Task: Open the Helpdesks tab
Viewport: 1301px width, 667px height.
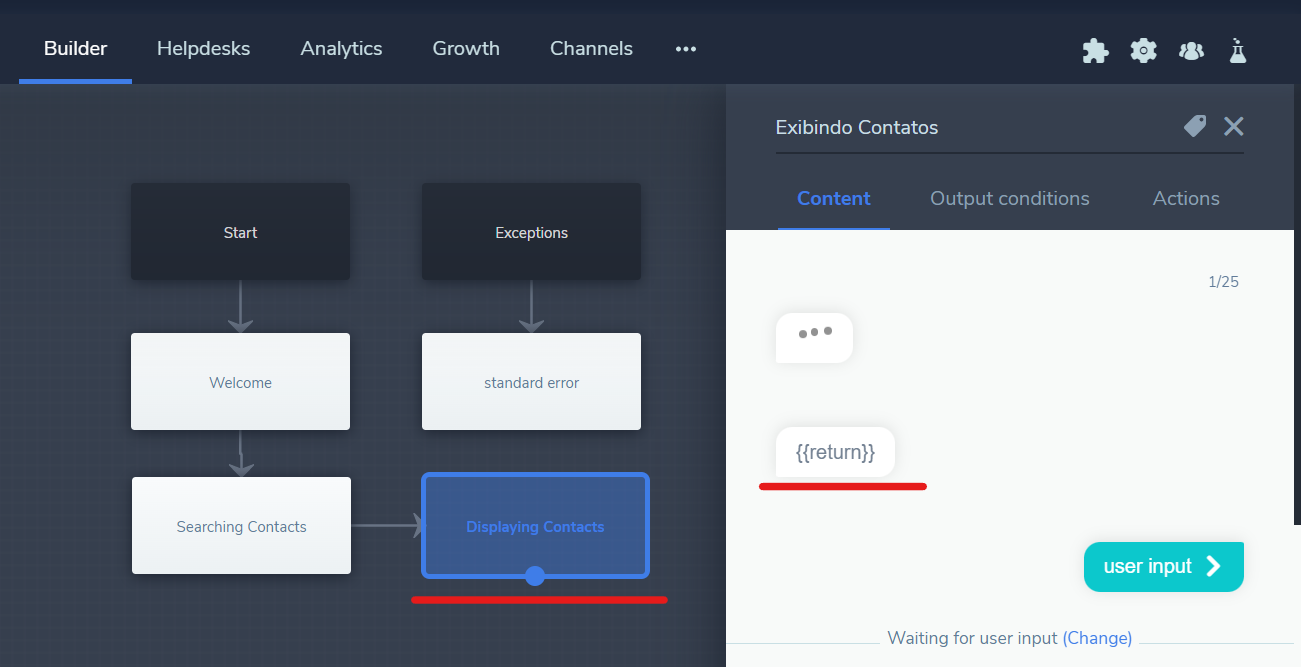Action: tap(203, 48)
